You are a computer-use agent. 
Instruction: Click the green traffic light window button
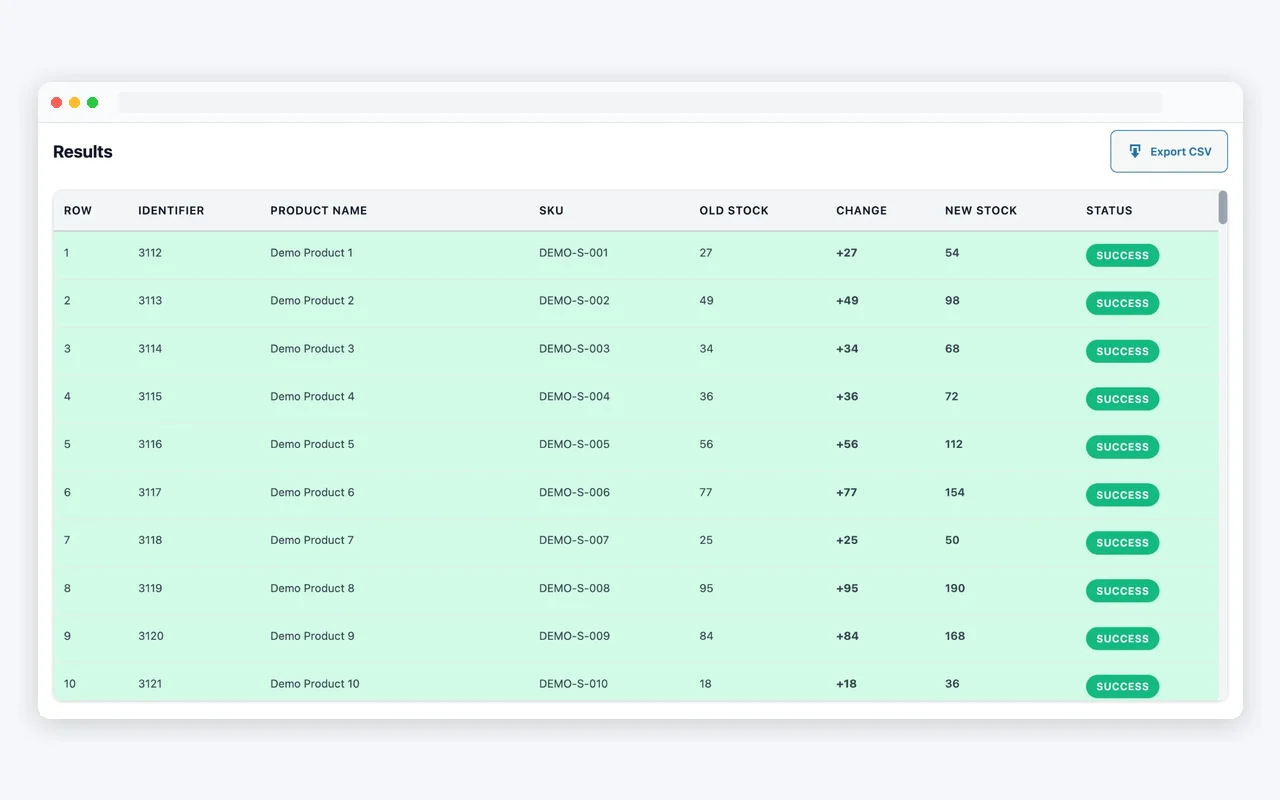(92, 102)
